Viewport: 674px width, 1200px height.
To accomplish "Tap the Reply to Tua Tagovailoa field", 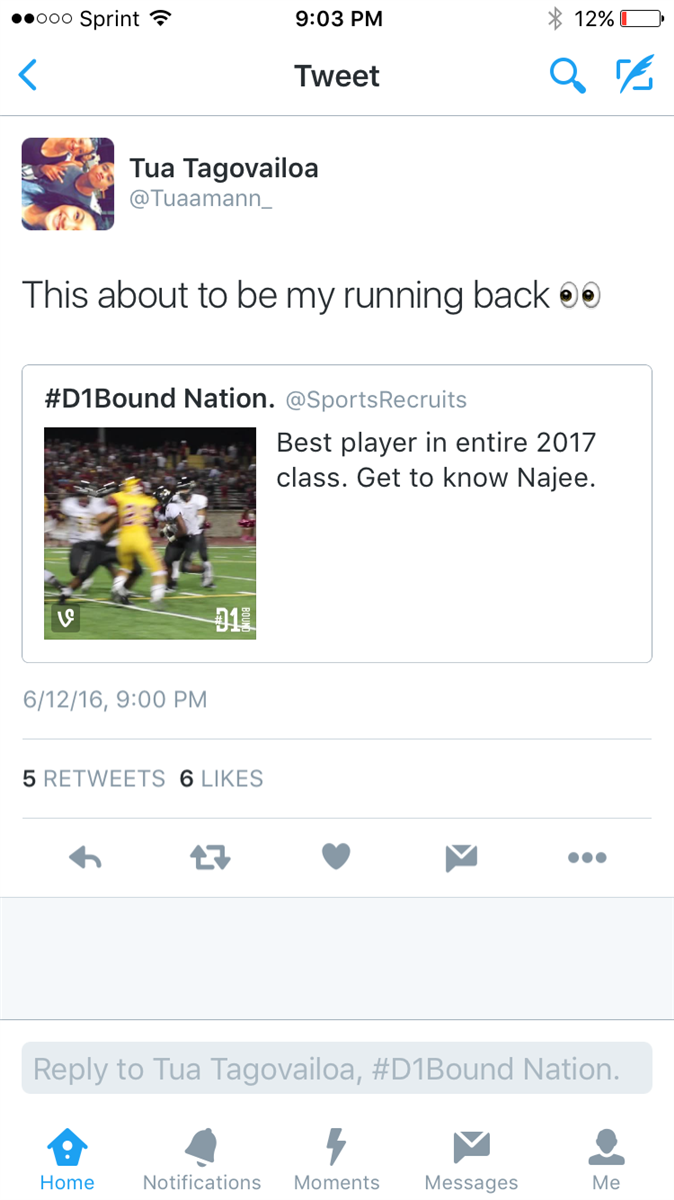I will 337,1068.
